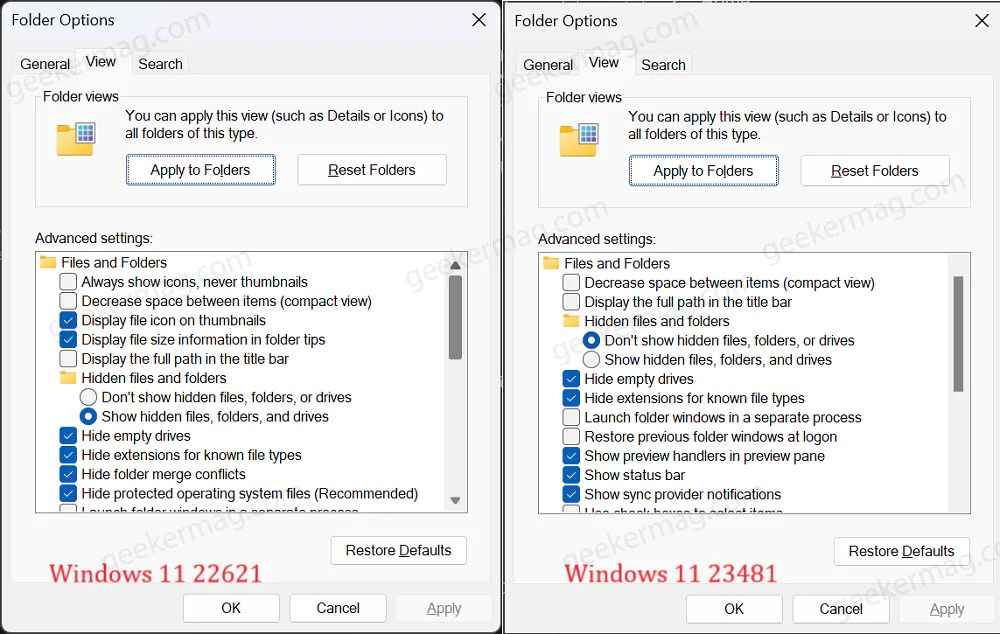Open General tab in left dialog
The width and height of the screenshot is (1000, 634).
(x=45, y=64)
